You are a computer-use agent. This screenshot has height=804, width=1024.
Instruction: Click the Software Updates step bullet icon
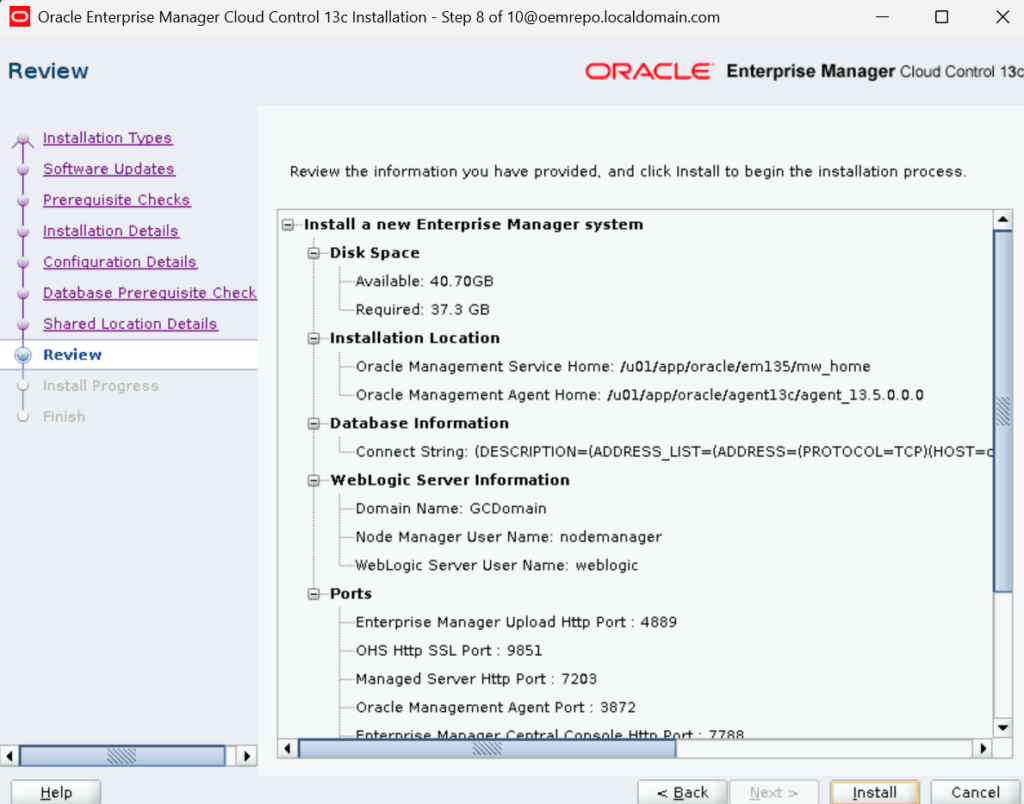tap(23, 169)
